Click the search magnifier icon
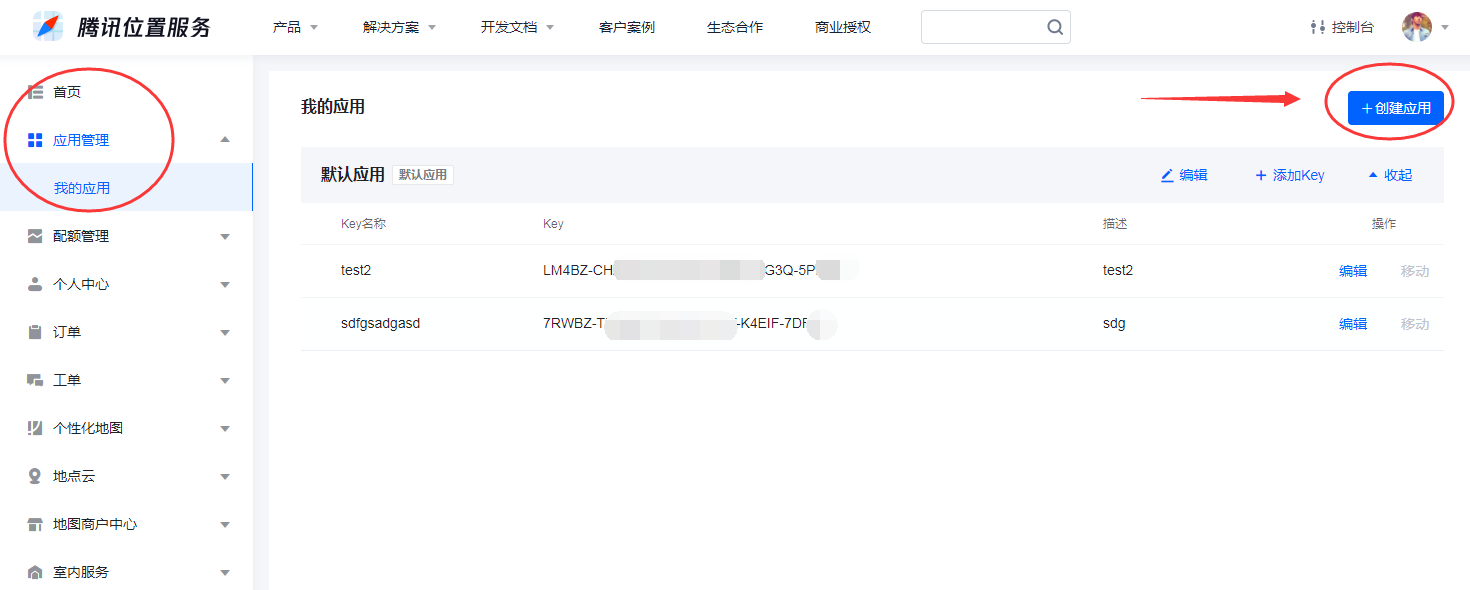This screenshot has height=590, width=1470. point(1055,27)
